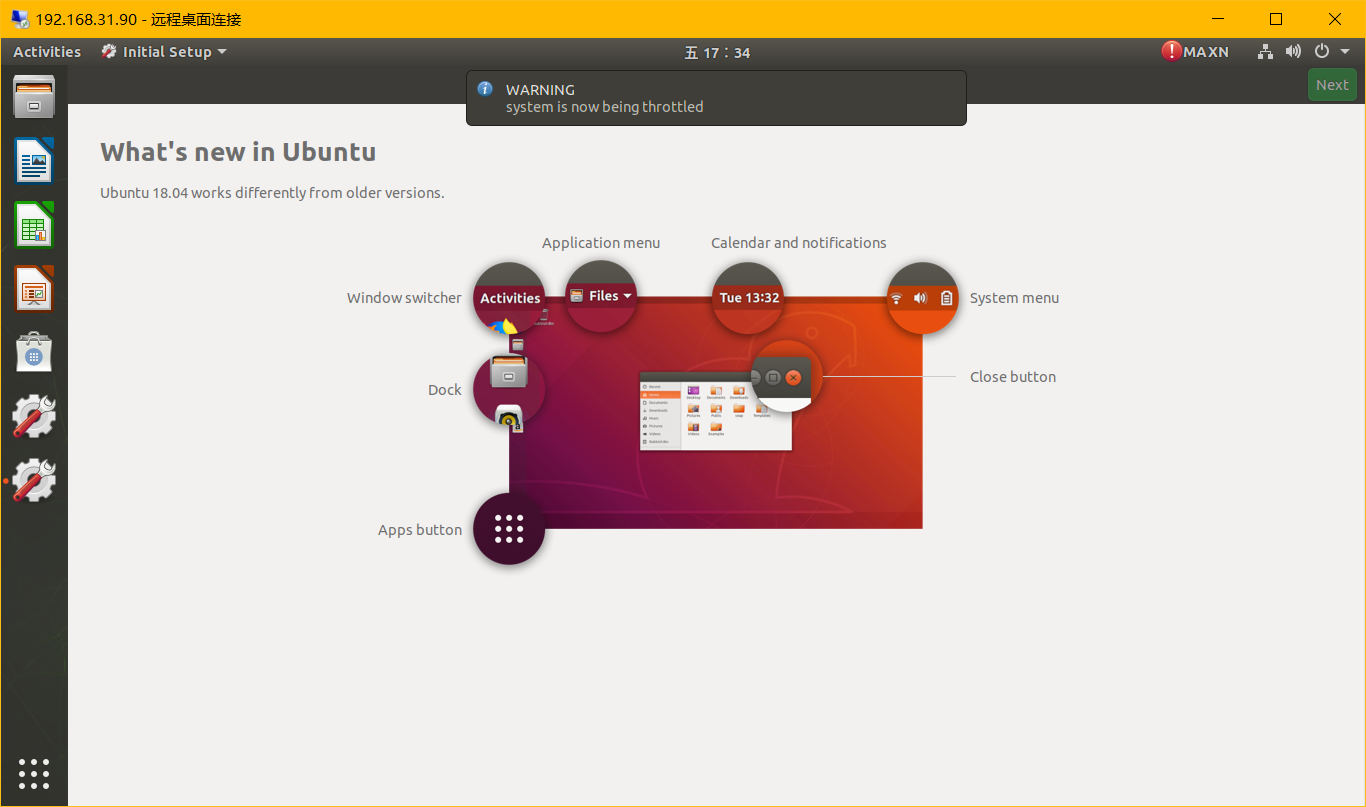Open Ubuntu Software from the dock
The height and width of the screenshot is (807, 1366).
point(33,352)
